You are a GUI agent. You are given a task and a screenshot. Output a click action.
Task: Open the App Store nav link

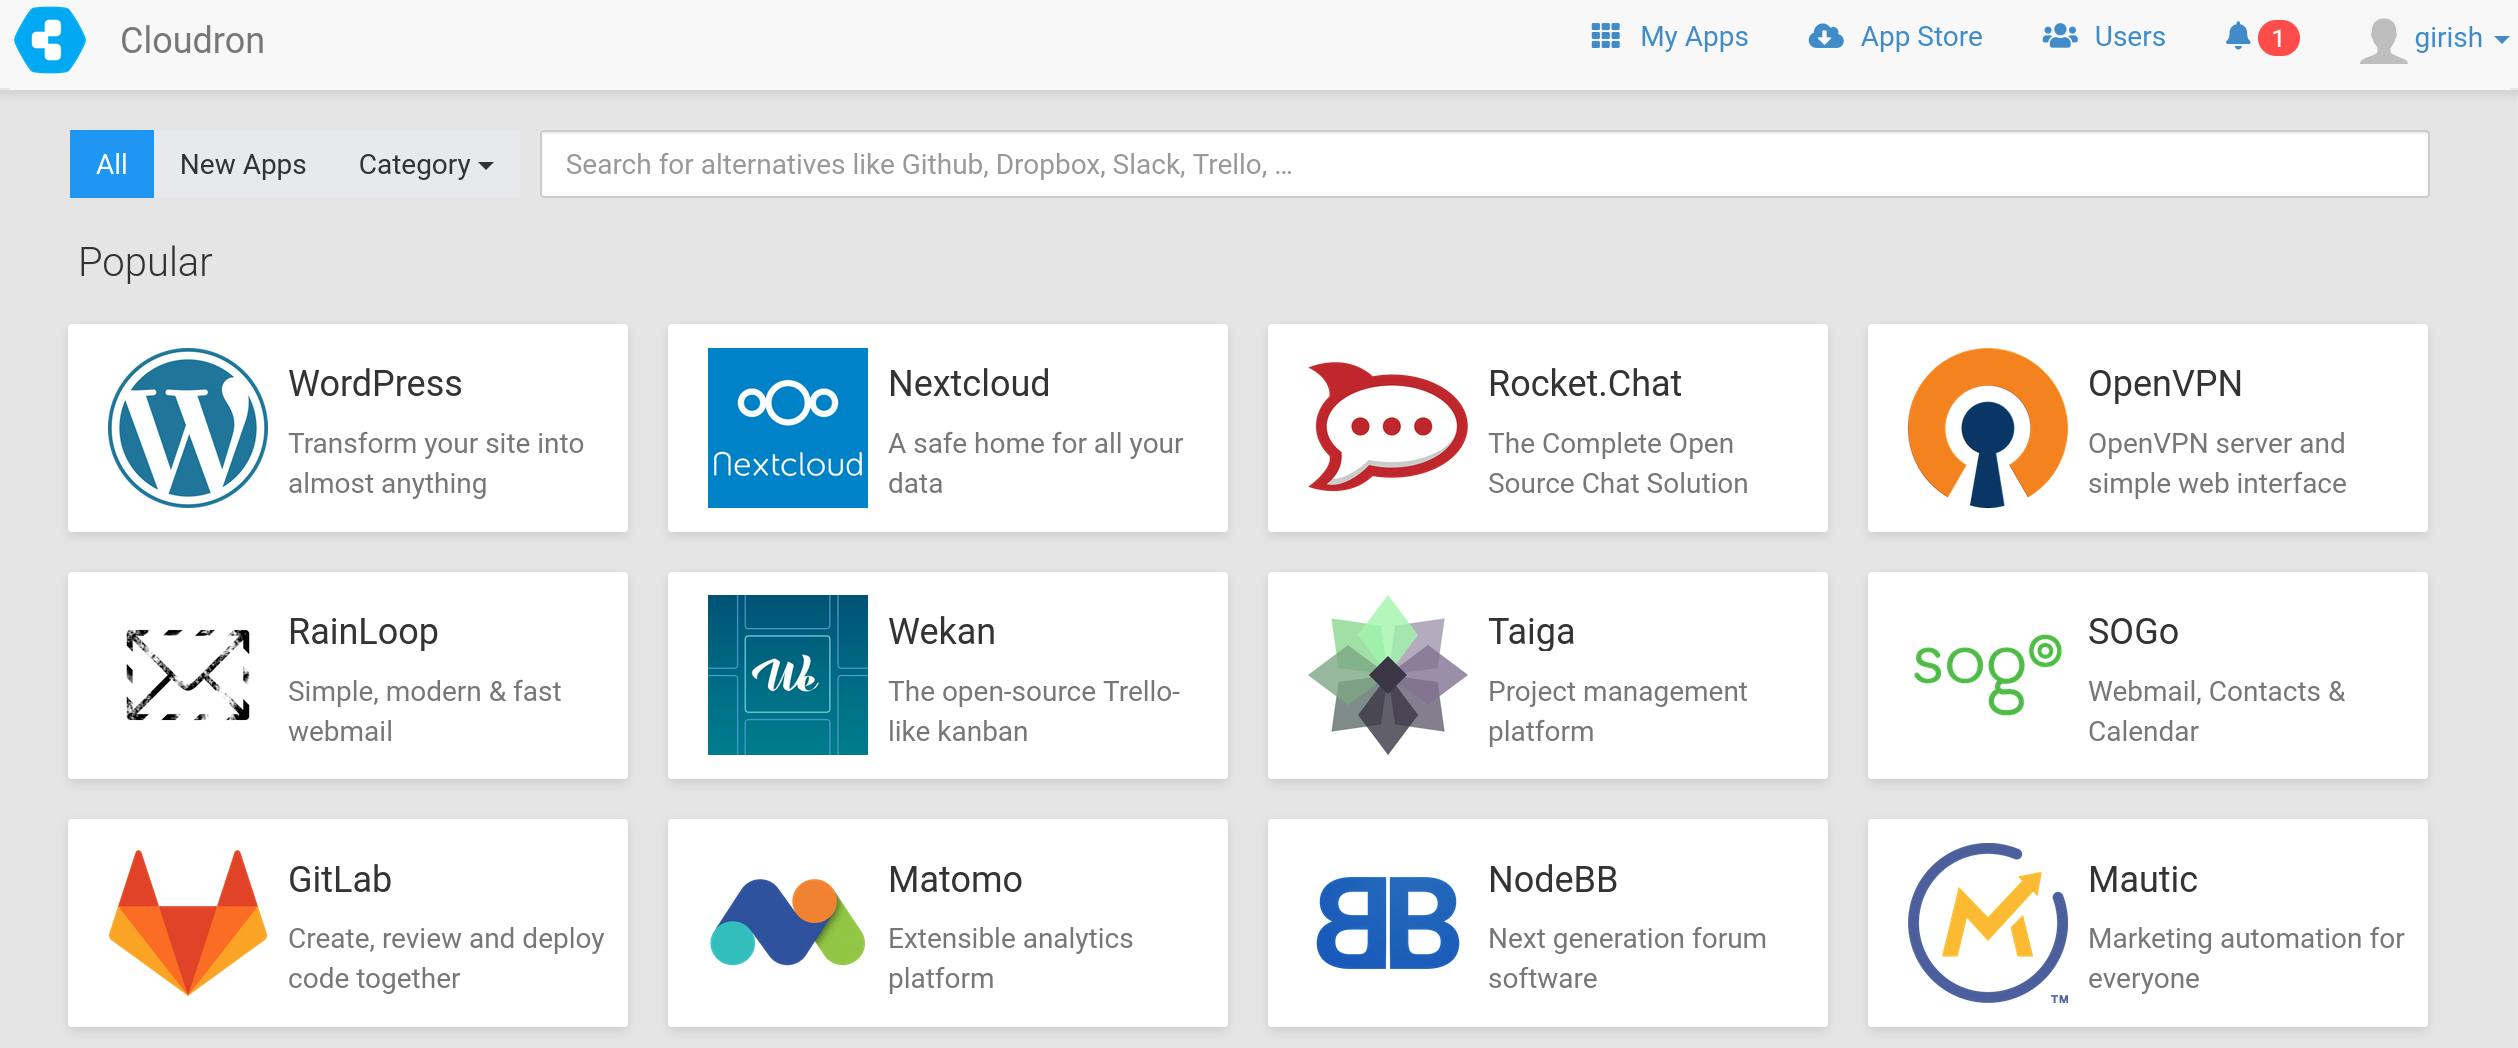tap(1896, 37)
